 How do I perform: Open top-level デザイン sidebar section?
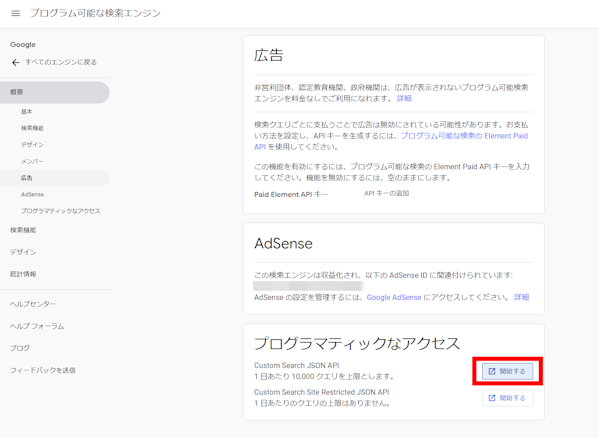23,252
